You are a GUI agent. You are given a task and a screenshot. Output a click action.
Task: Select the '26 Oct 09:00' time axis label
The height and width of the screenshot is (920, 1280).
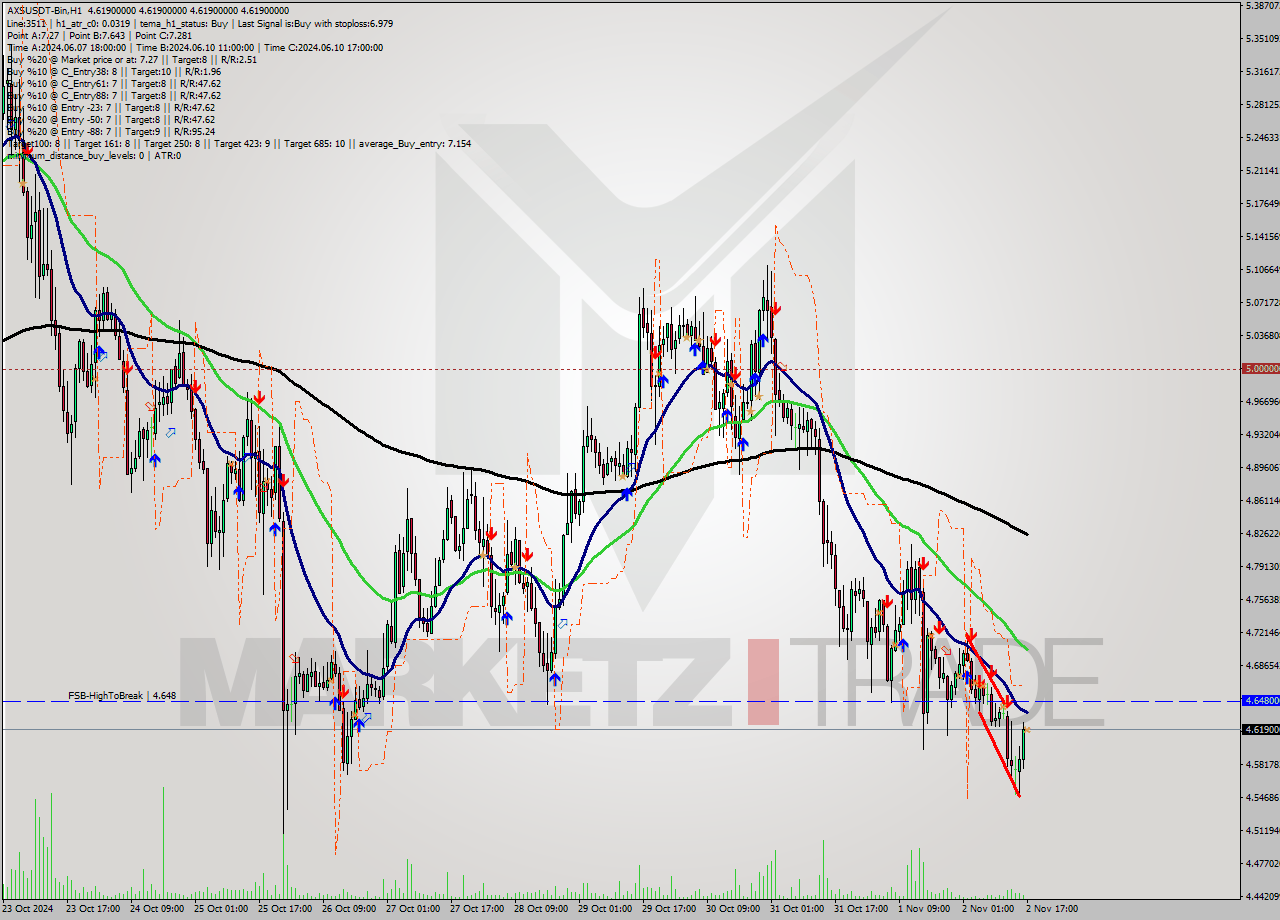tap(349, 909)
